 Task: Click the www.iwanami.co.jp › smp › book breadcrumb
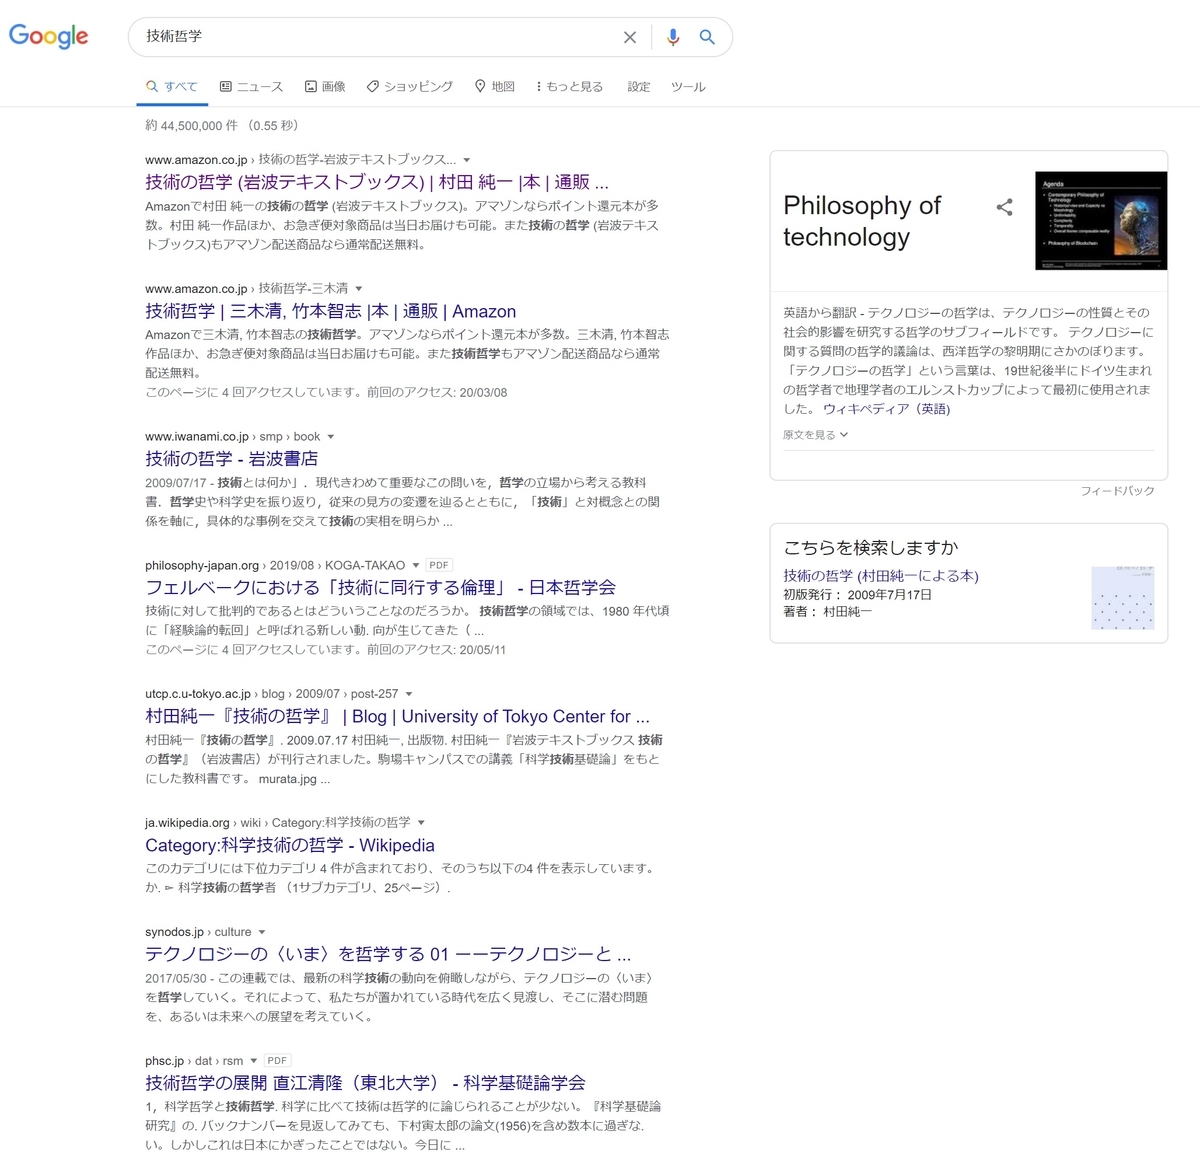(x=232, y=437)
